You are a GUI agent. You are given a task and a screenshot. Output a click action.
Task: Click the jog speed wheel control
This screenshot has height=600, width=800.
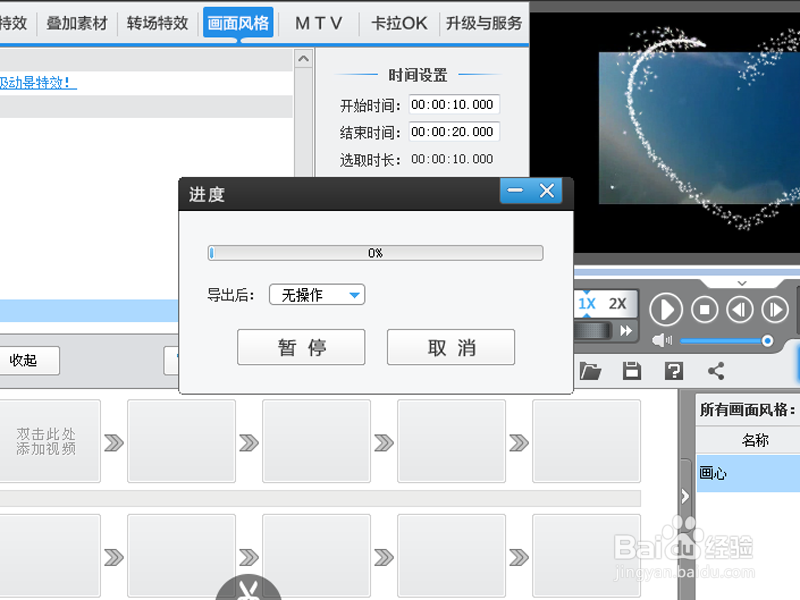point(592,331)
